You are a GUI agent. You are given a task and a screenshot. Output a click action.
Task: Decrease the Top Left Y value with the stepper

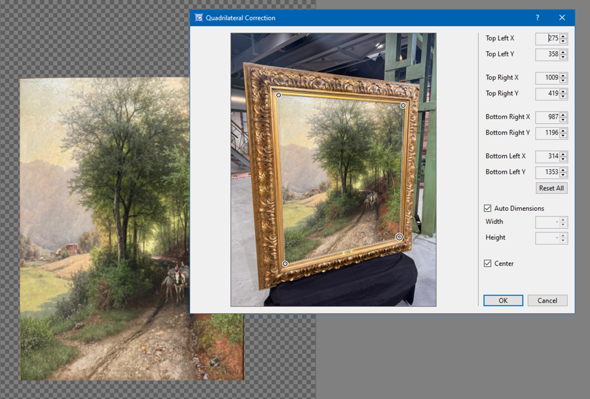click(563, 56)
